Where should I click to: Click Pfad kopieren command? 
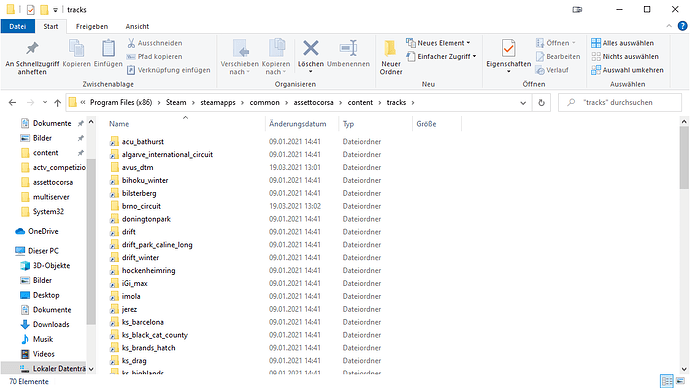(154, 56)
